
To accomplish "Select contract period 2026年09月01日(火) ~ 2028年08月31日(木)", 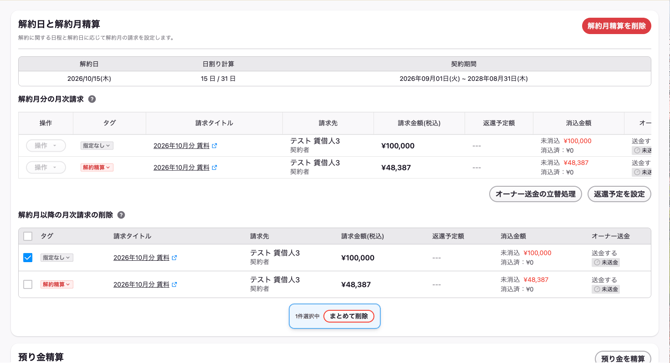I will coord(464,79).
